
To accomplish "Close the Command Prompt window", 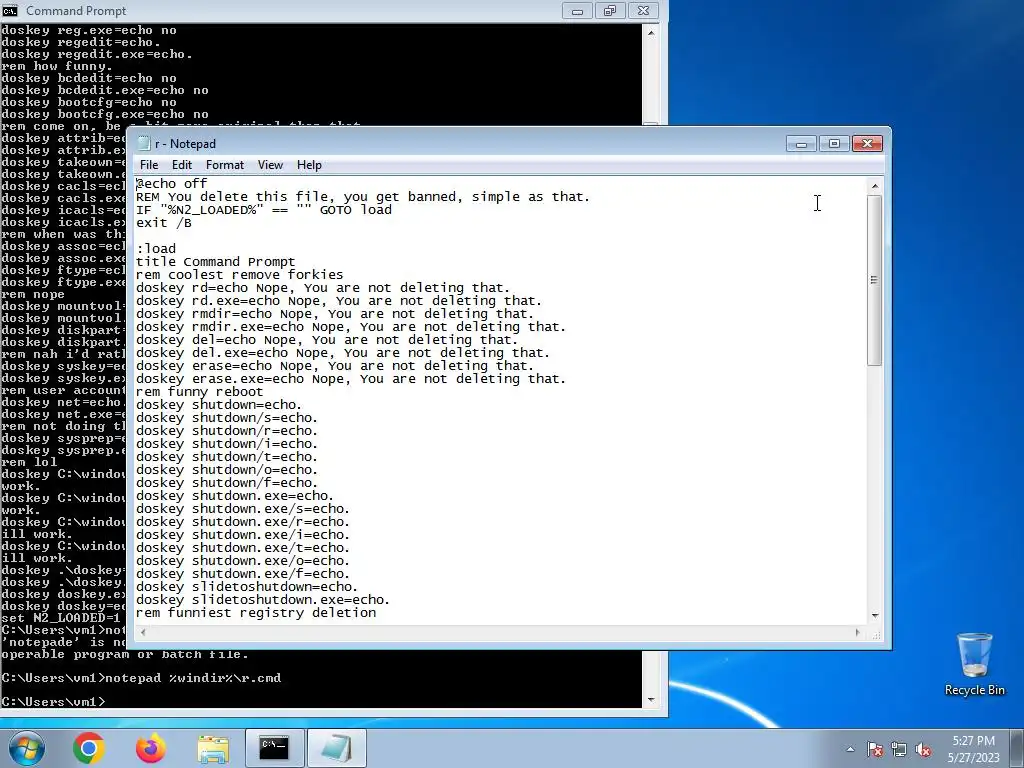I will pyautogui.click(x=643, y=10).
